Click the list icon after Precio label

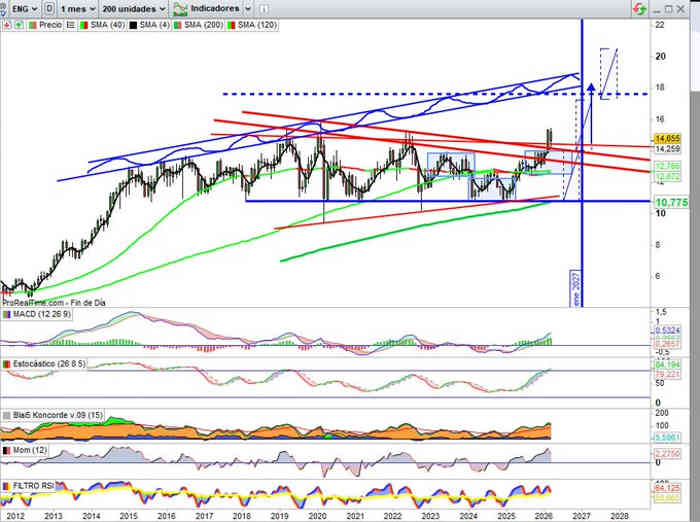70,25
